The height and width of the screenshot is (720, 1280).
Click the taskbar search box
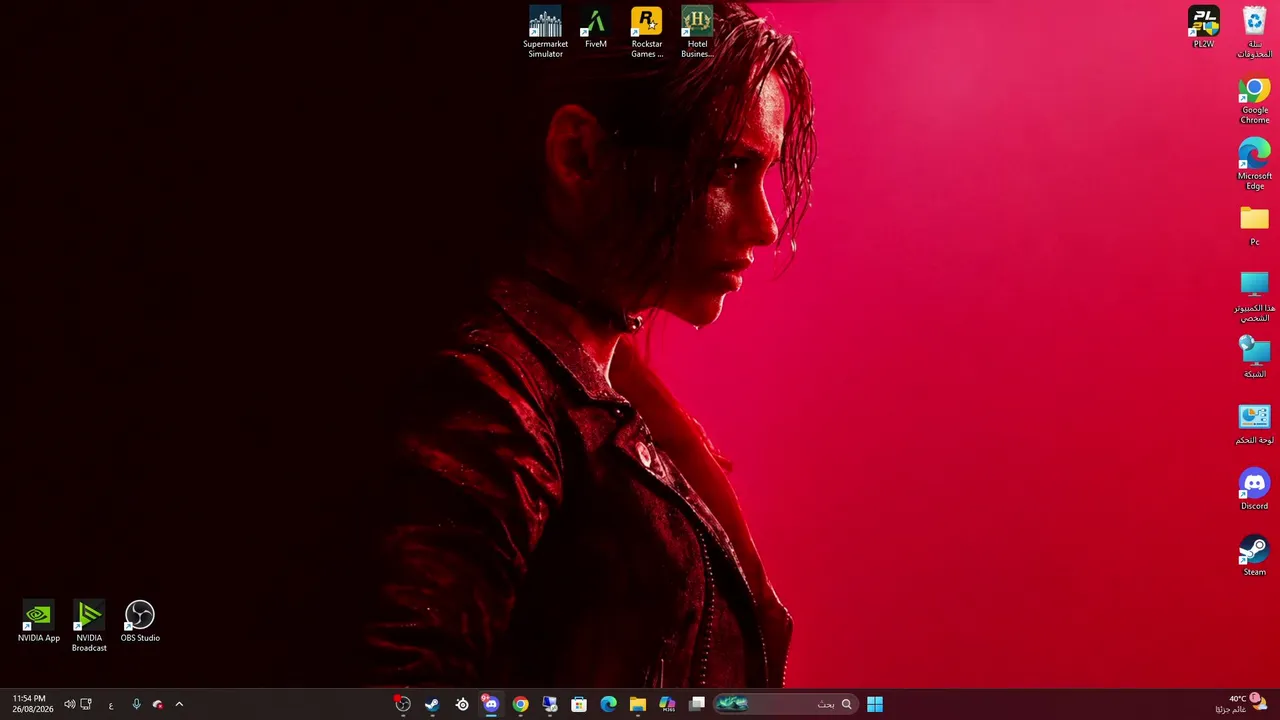785,704
